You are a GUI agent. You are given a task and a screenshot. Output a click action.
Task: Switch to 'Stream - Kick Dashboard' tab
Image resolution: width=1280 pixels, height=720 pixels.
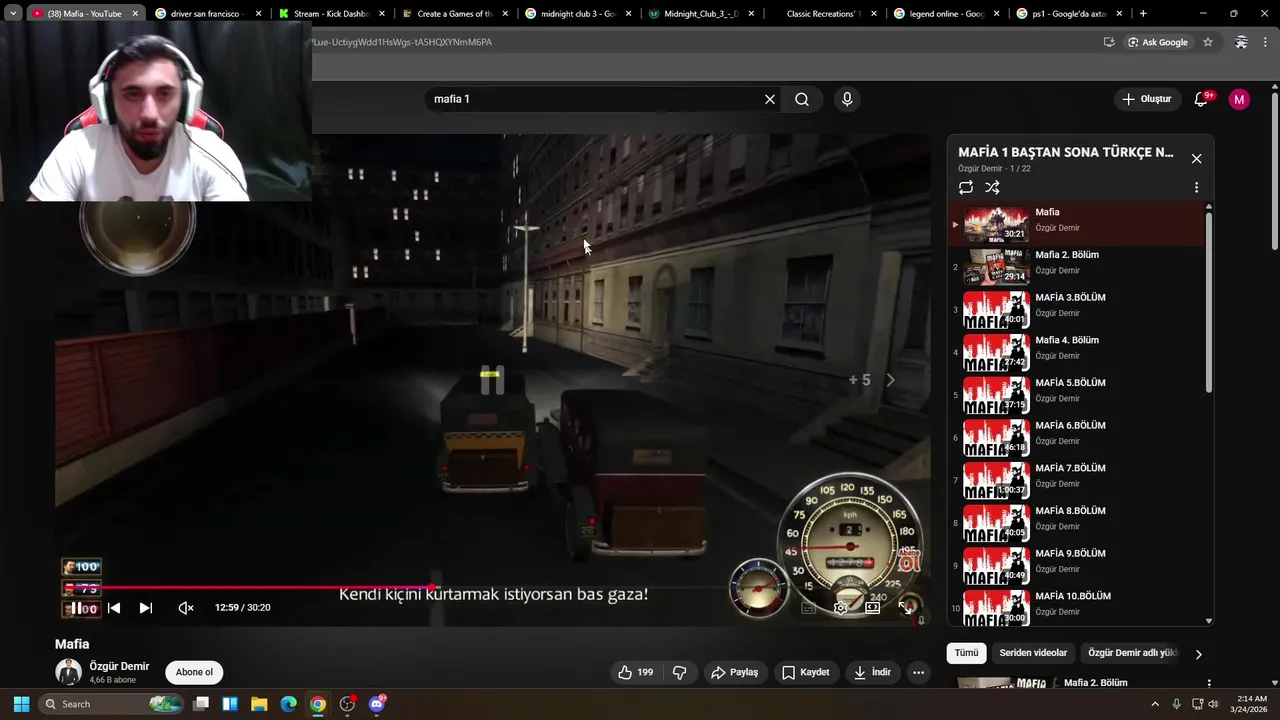tap(332, 14)
